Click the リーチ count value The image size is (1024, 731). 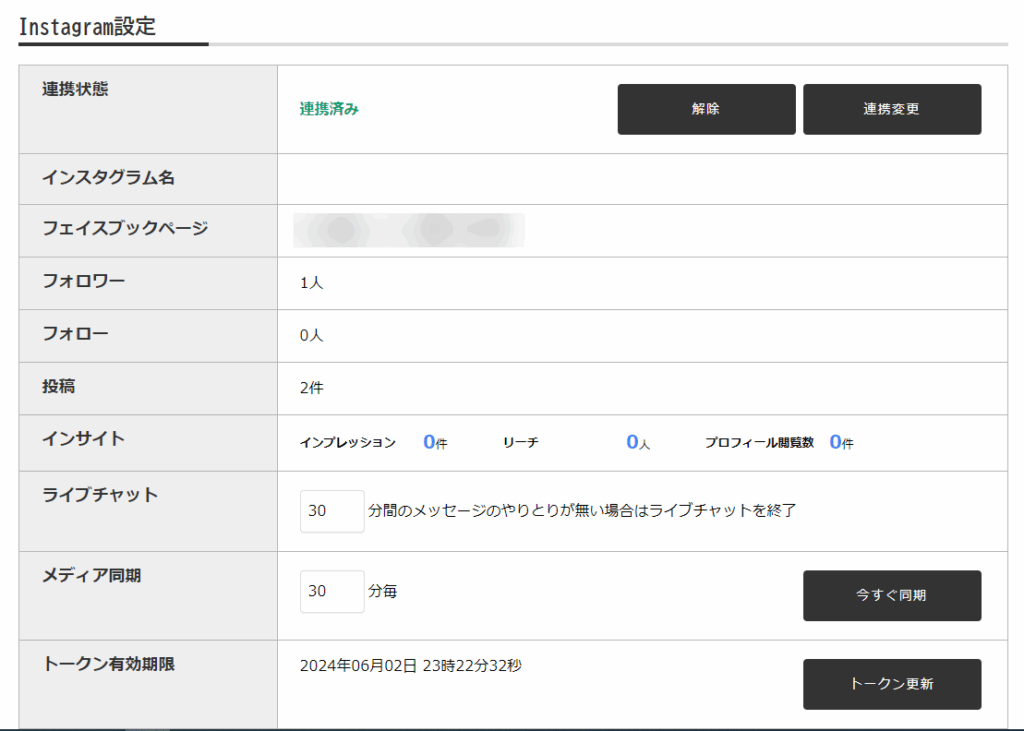click(x=633, y=442)
